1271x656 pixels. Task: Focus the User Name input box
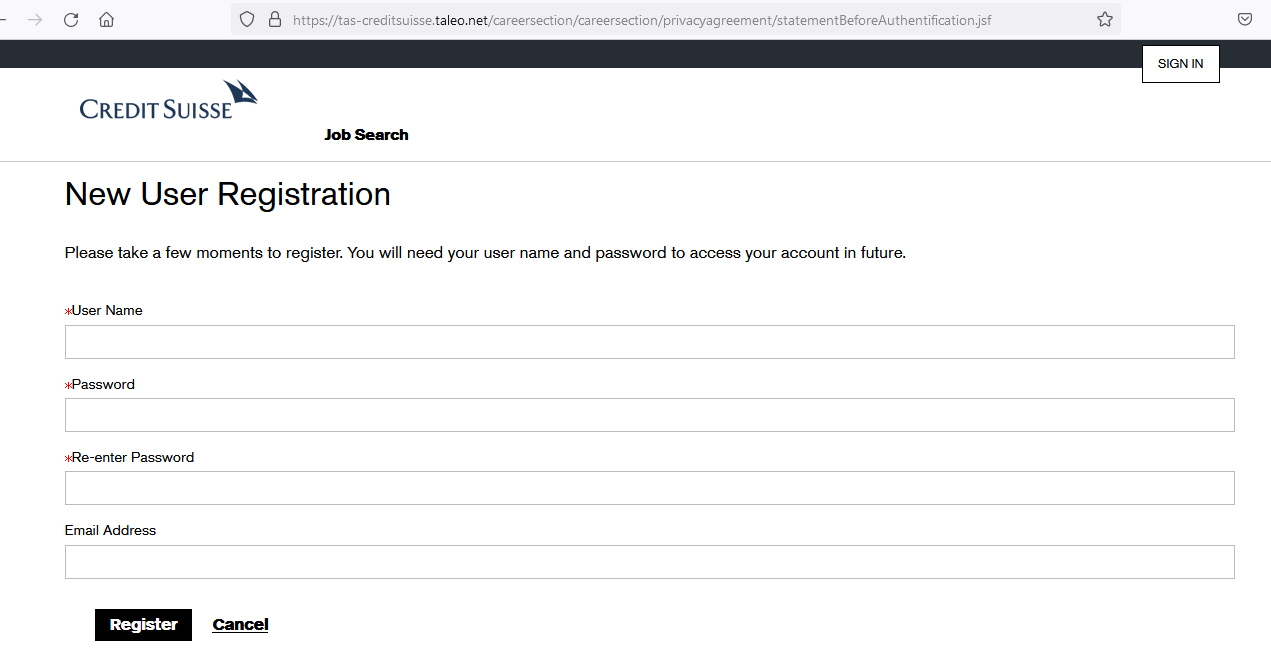[649, 342]
